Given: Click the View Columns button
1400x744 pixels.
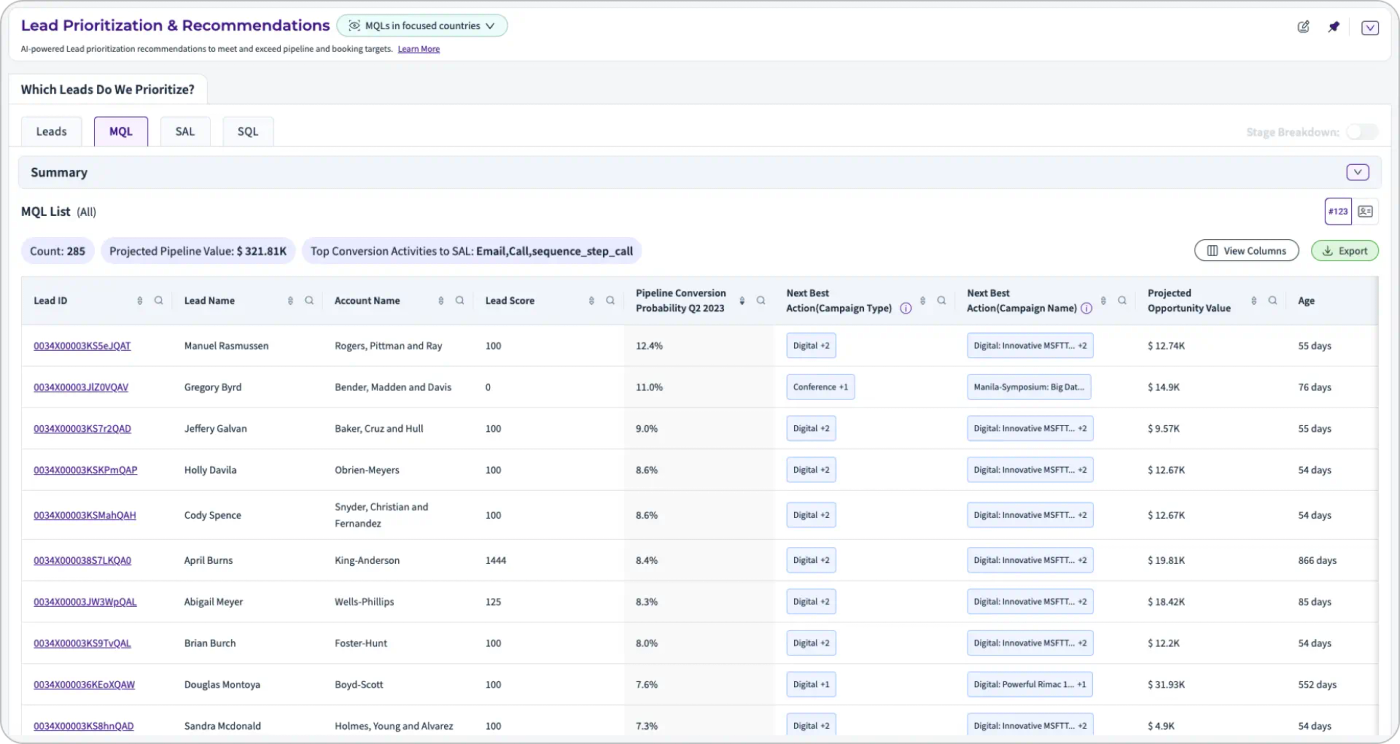Looking at the screenshot, I should pyautogui.click(x=1246, y=251).
